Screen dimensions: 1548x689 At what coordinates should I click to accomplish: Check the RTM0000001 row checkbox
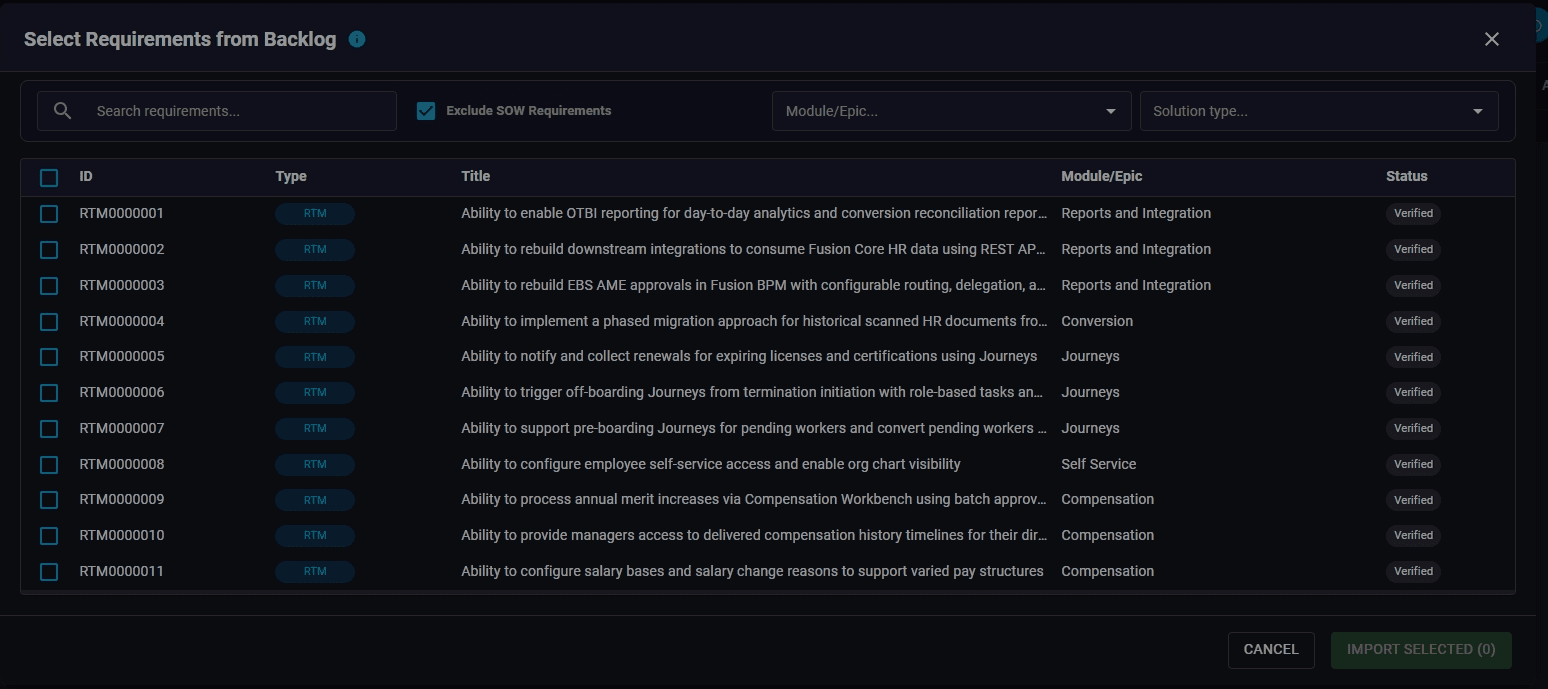pos(49,214)
